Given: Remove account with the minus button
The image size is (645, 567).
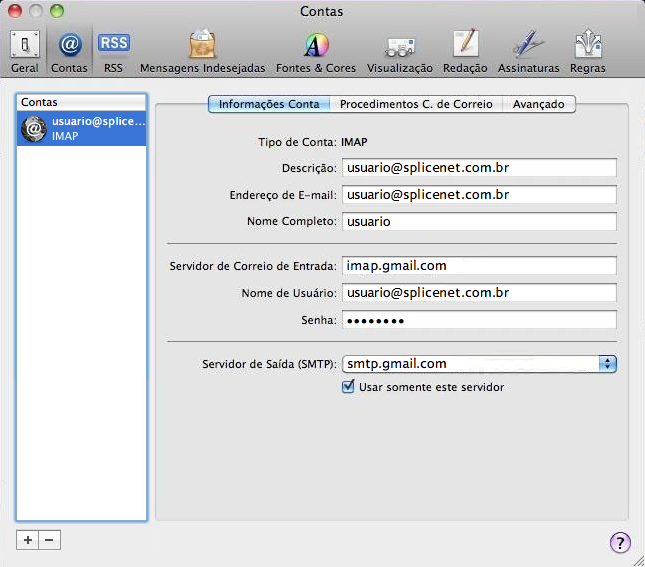Looking at the screenshot, I should pos(49,540).
